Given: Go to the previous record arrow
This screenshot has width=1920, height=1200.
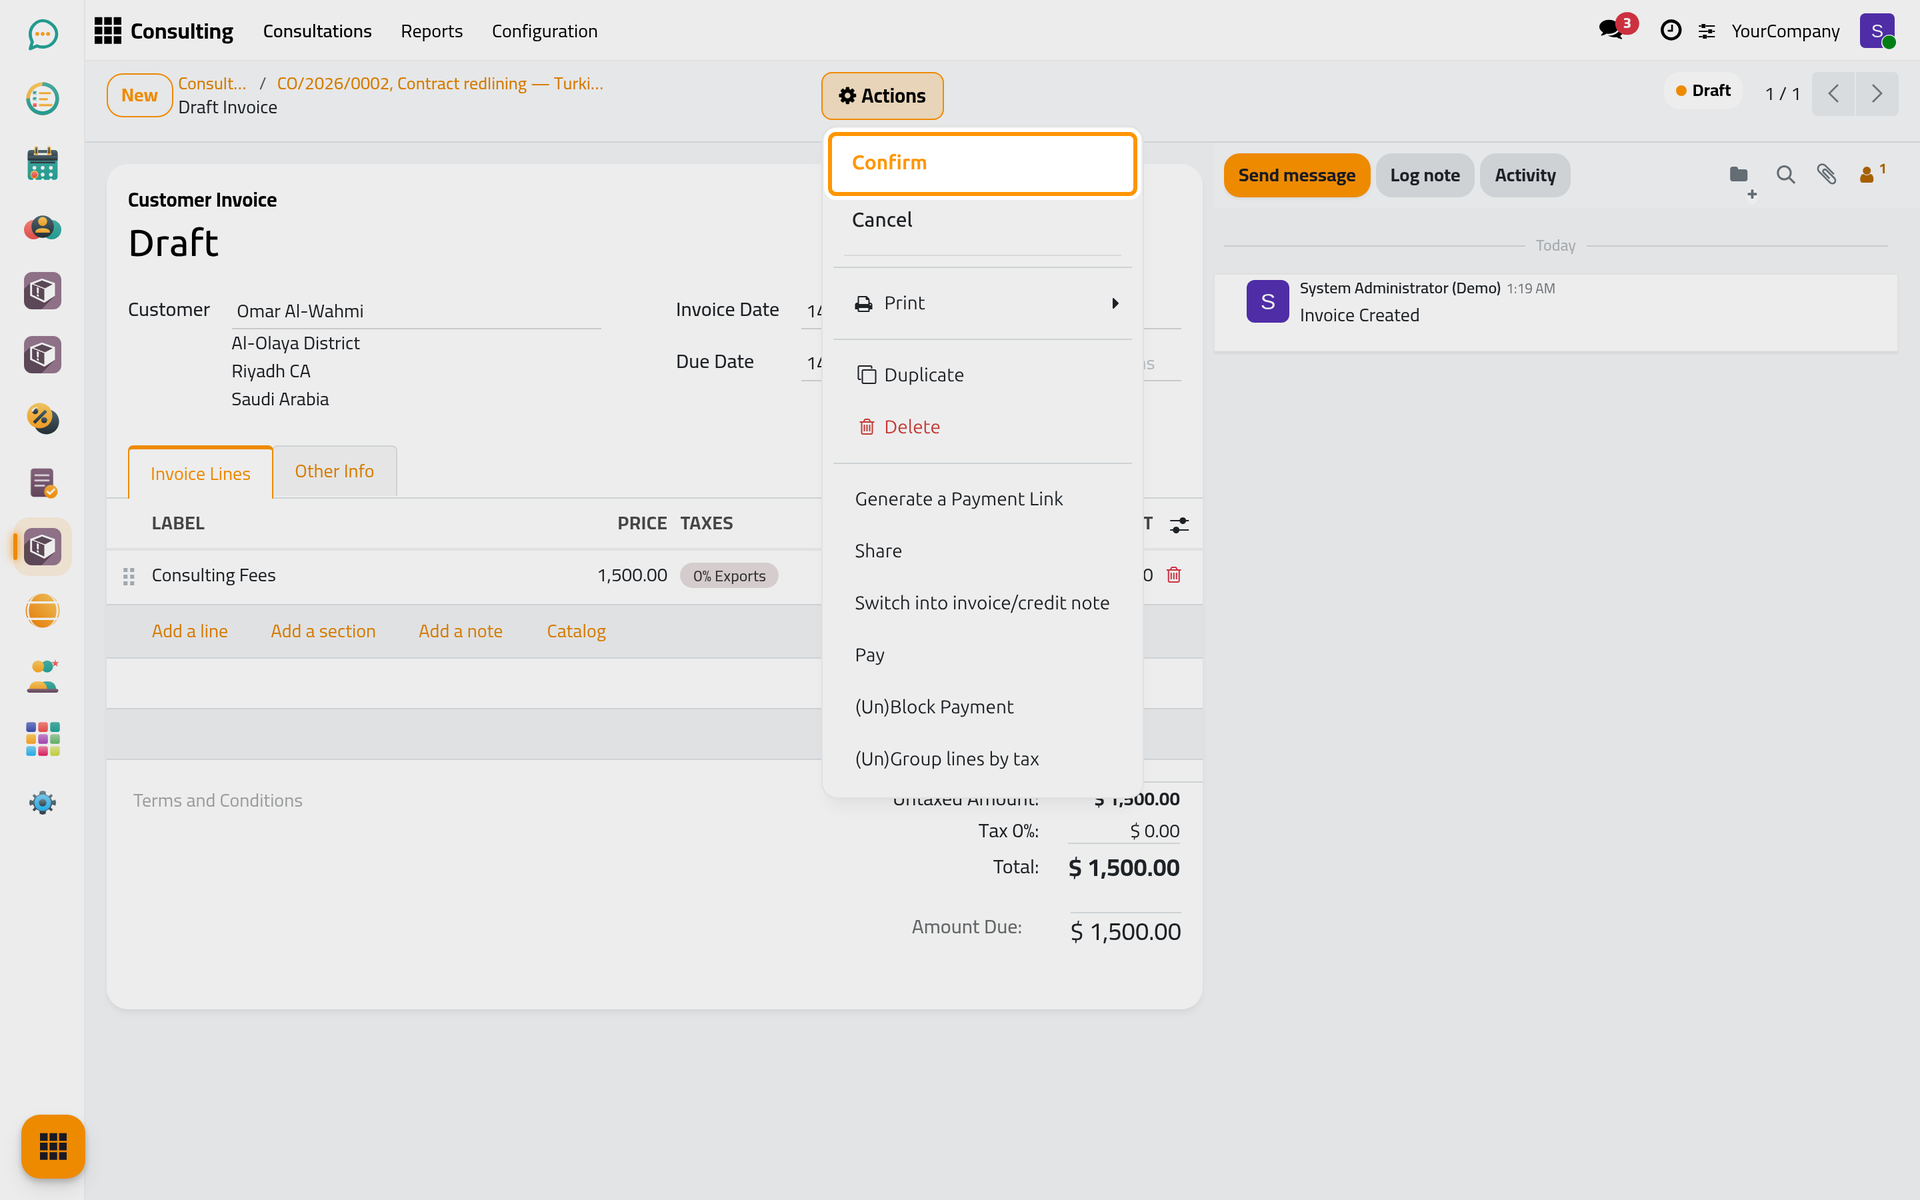Looking at the screenshot, I should 1834,94.
